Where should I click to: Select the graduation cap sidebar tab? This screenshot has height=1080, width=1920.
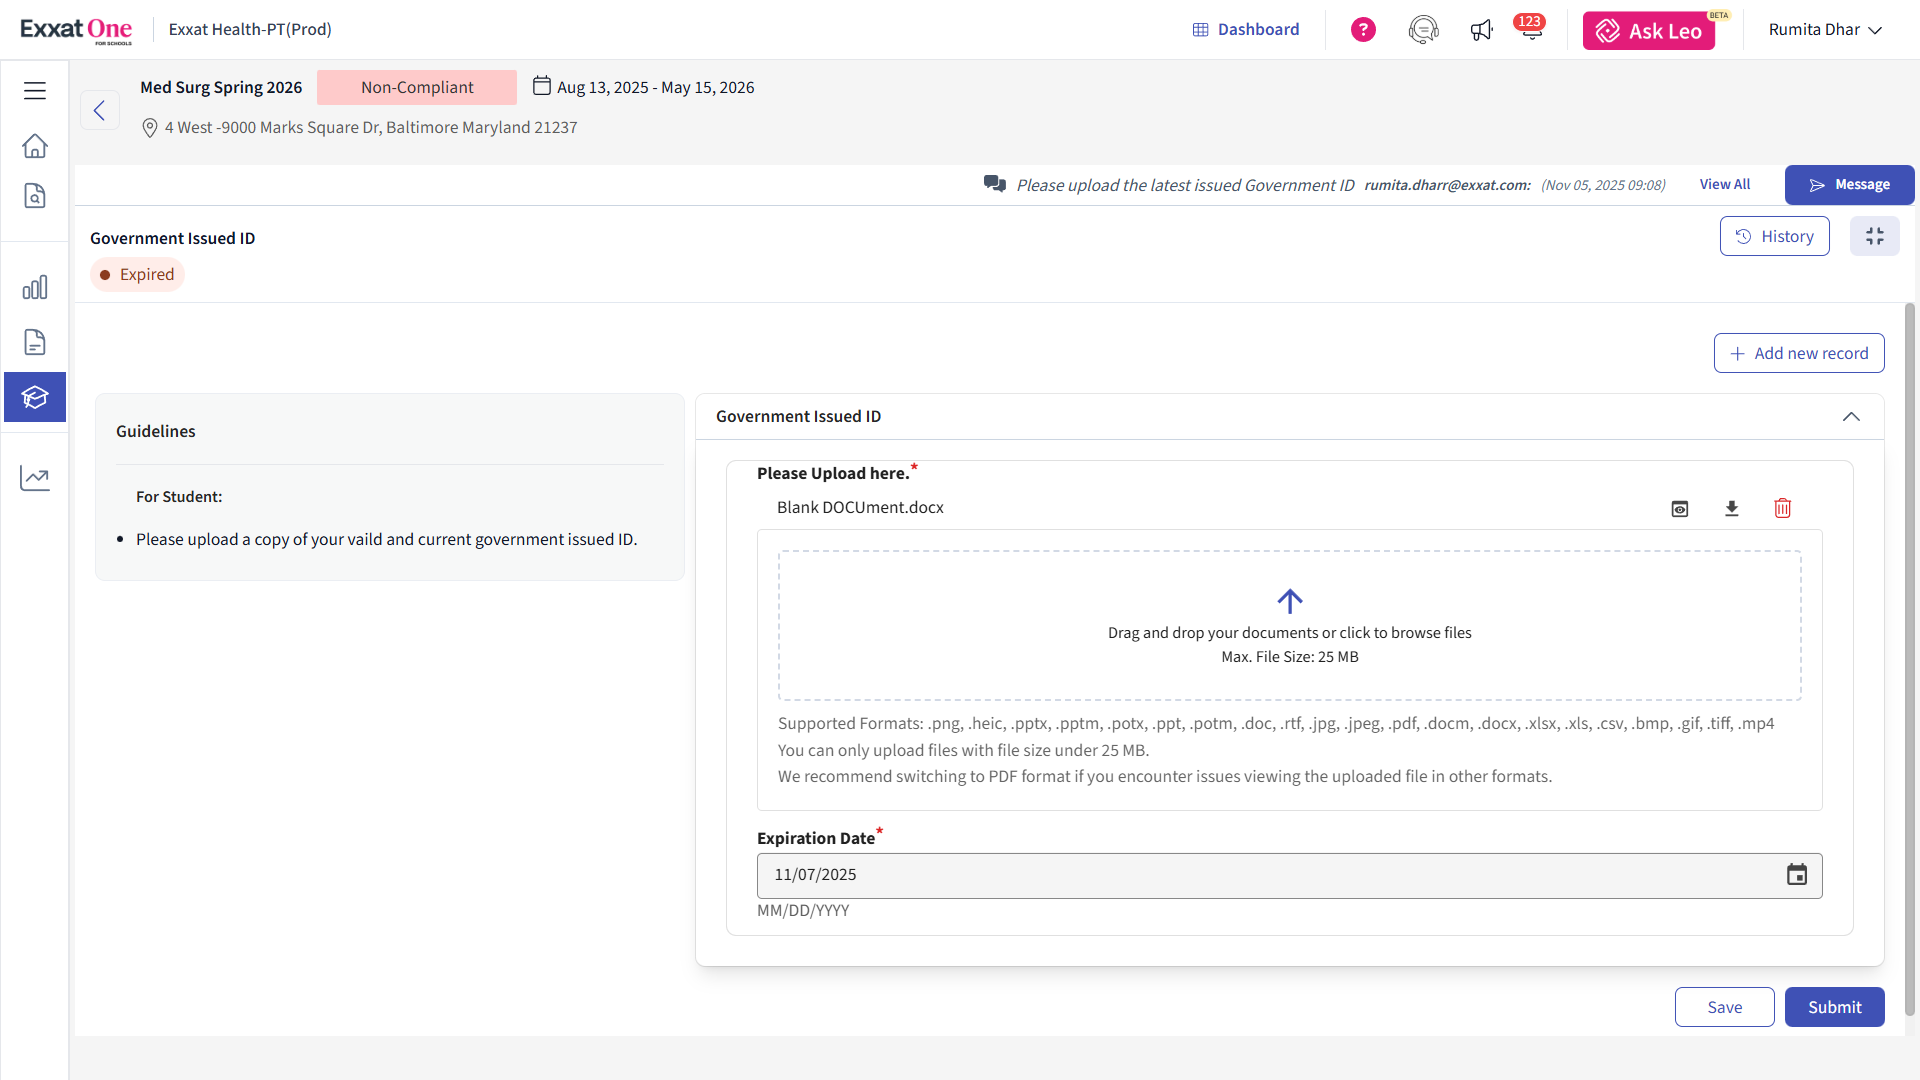tap(35, 397)
